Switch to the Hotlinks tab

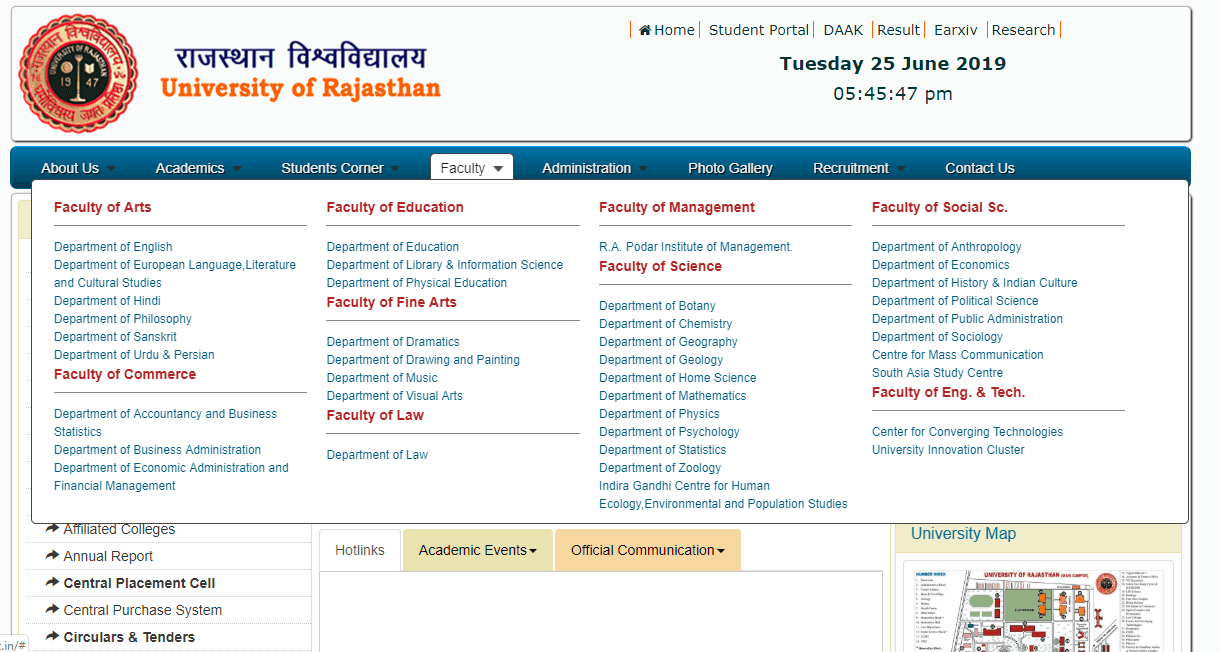(x=360, y=550)
